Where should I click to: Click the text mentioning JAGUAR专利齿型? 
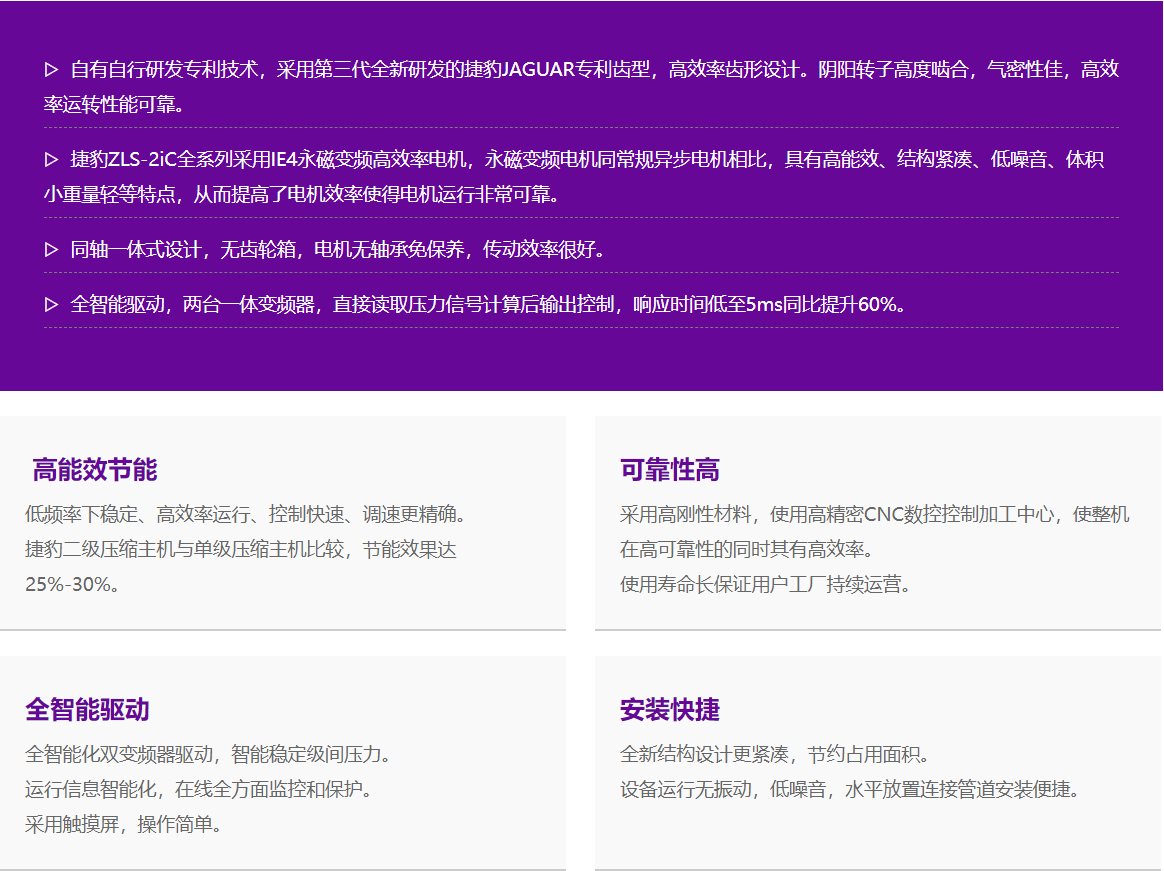(x=580, y=70)
